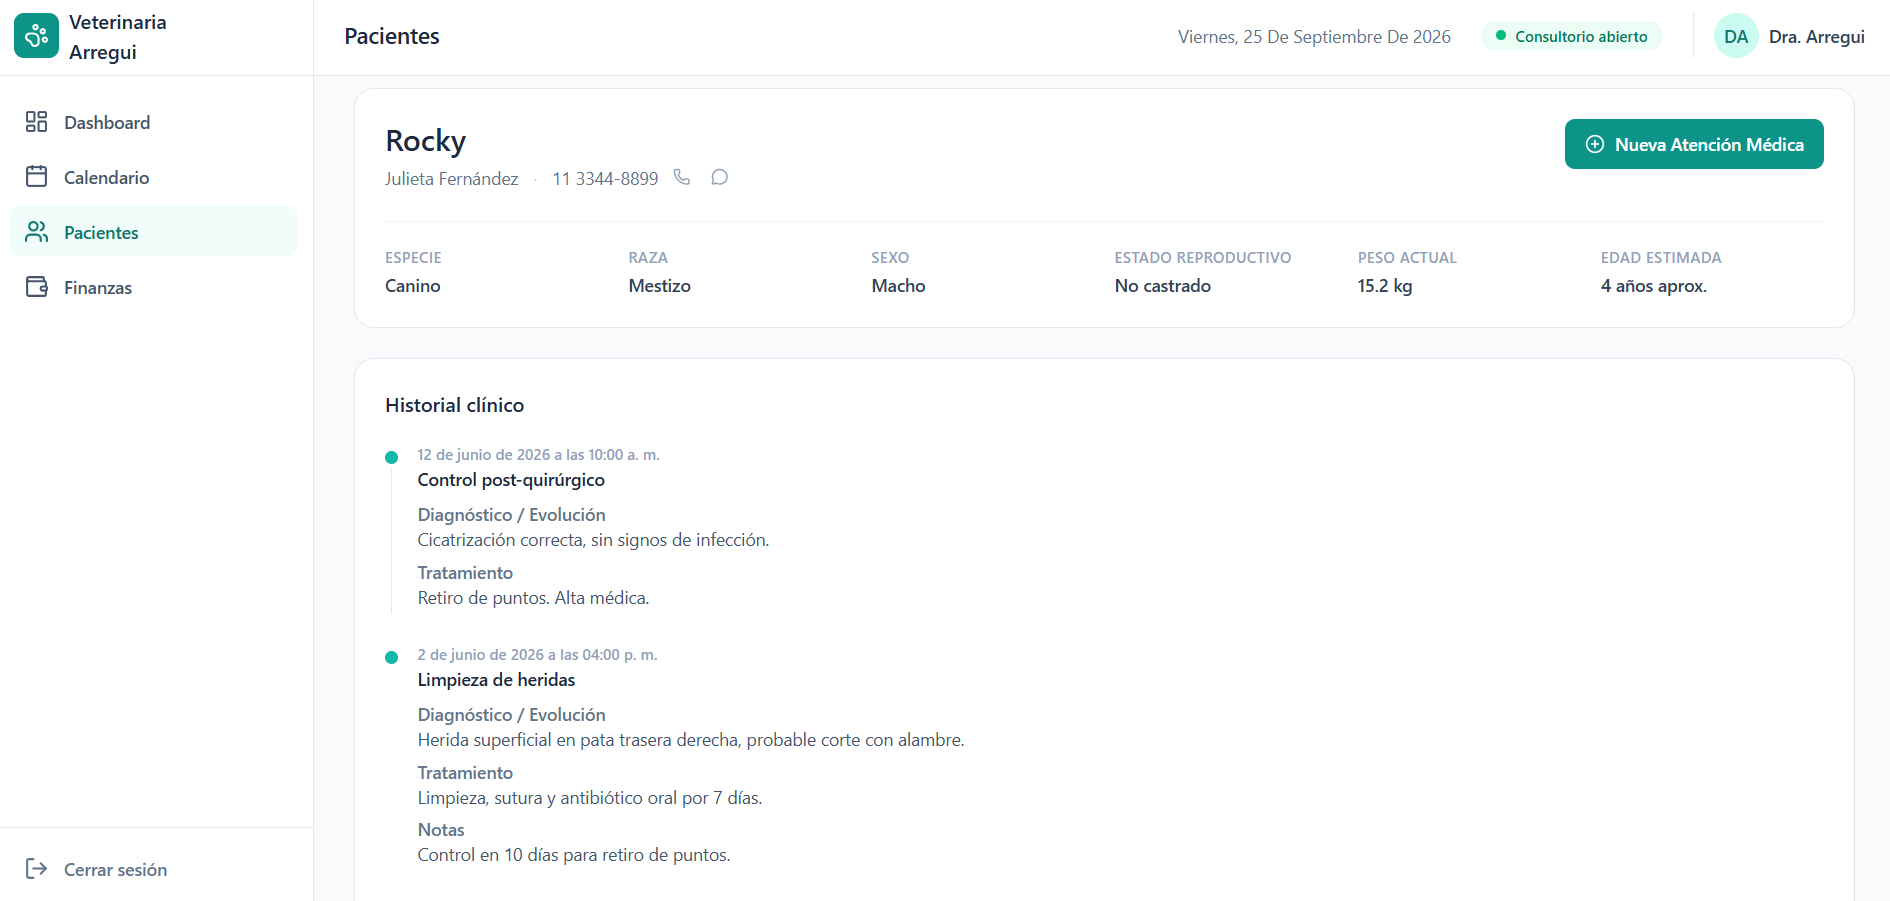Click the DA user avatar
Viewport: 1890px width, 901px height.
(1736, 36)
